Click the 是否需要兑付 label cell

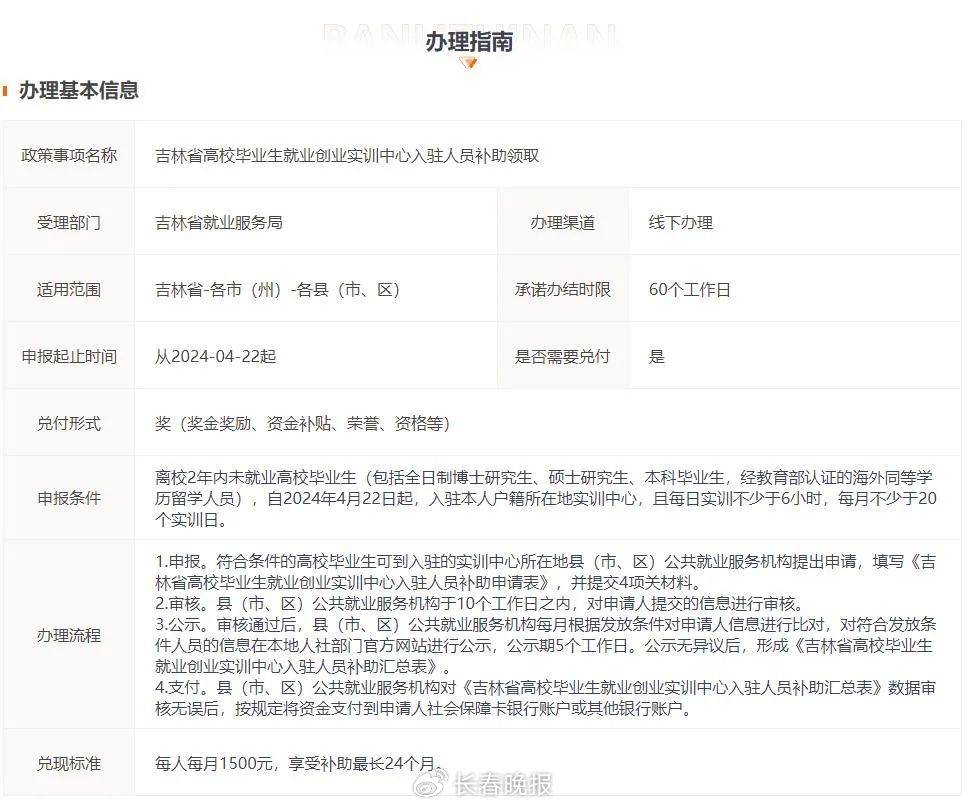click(x=562, y=357)
